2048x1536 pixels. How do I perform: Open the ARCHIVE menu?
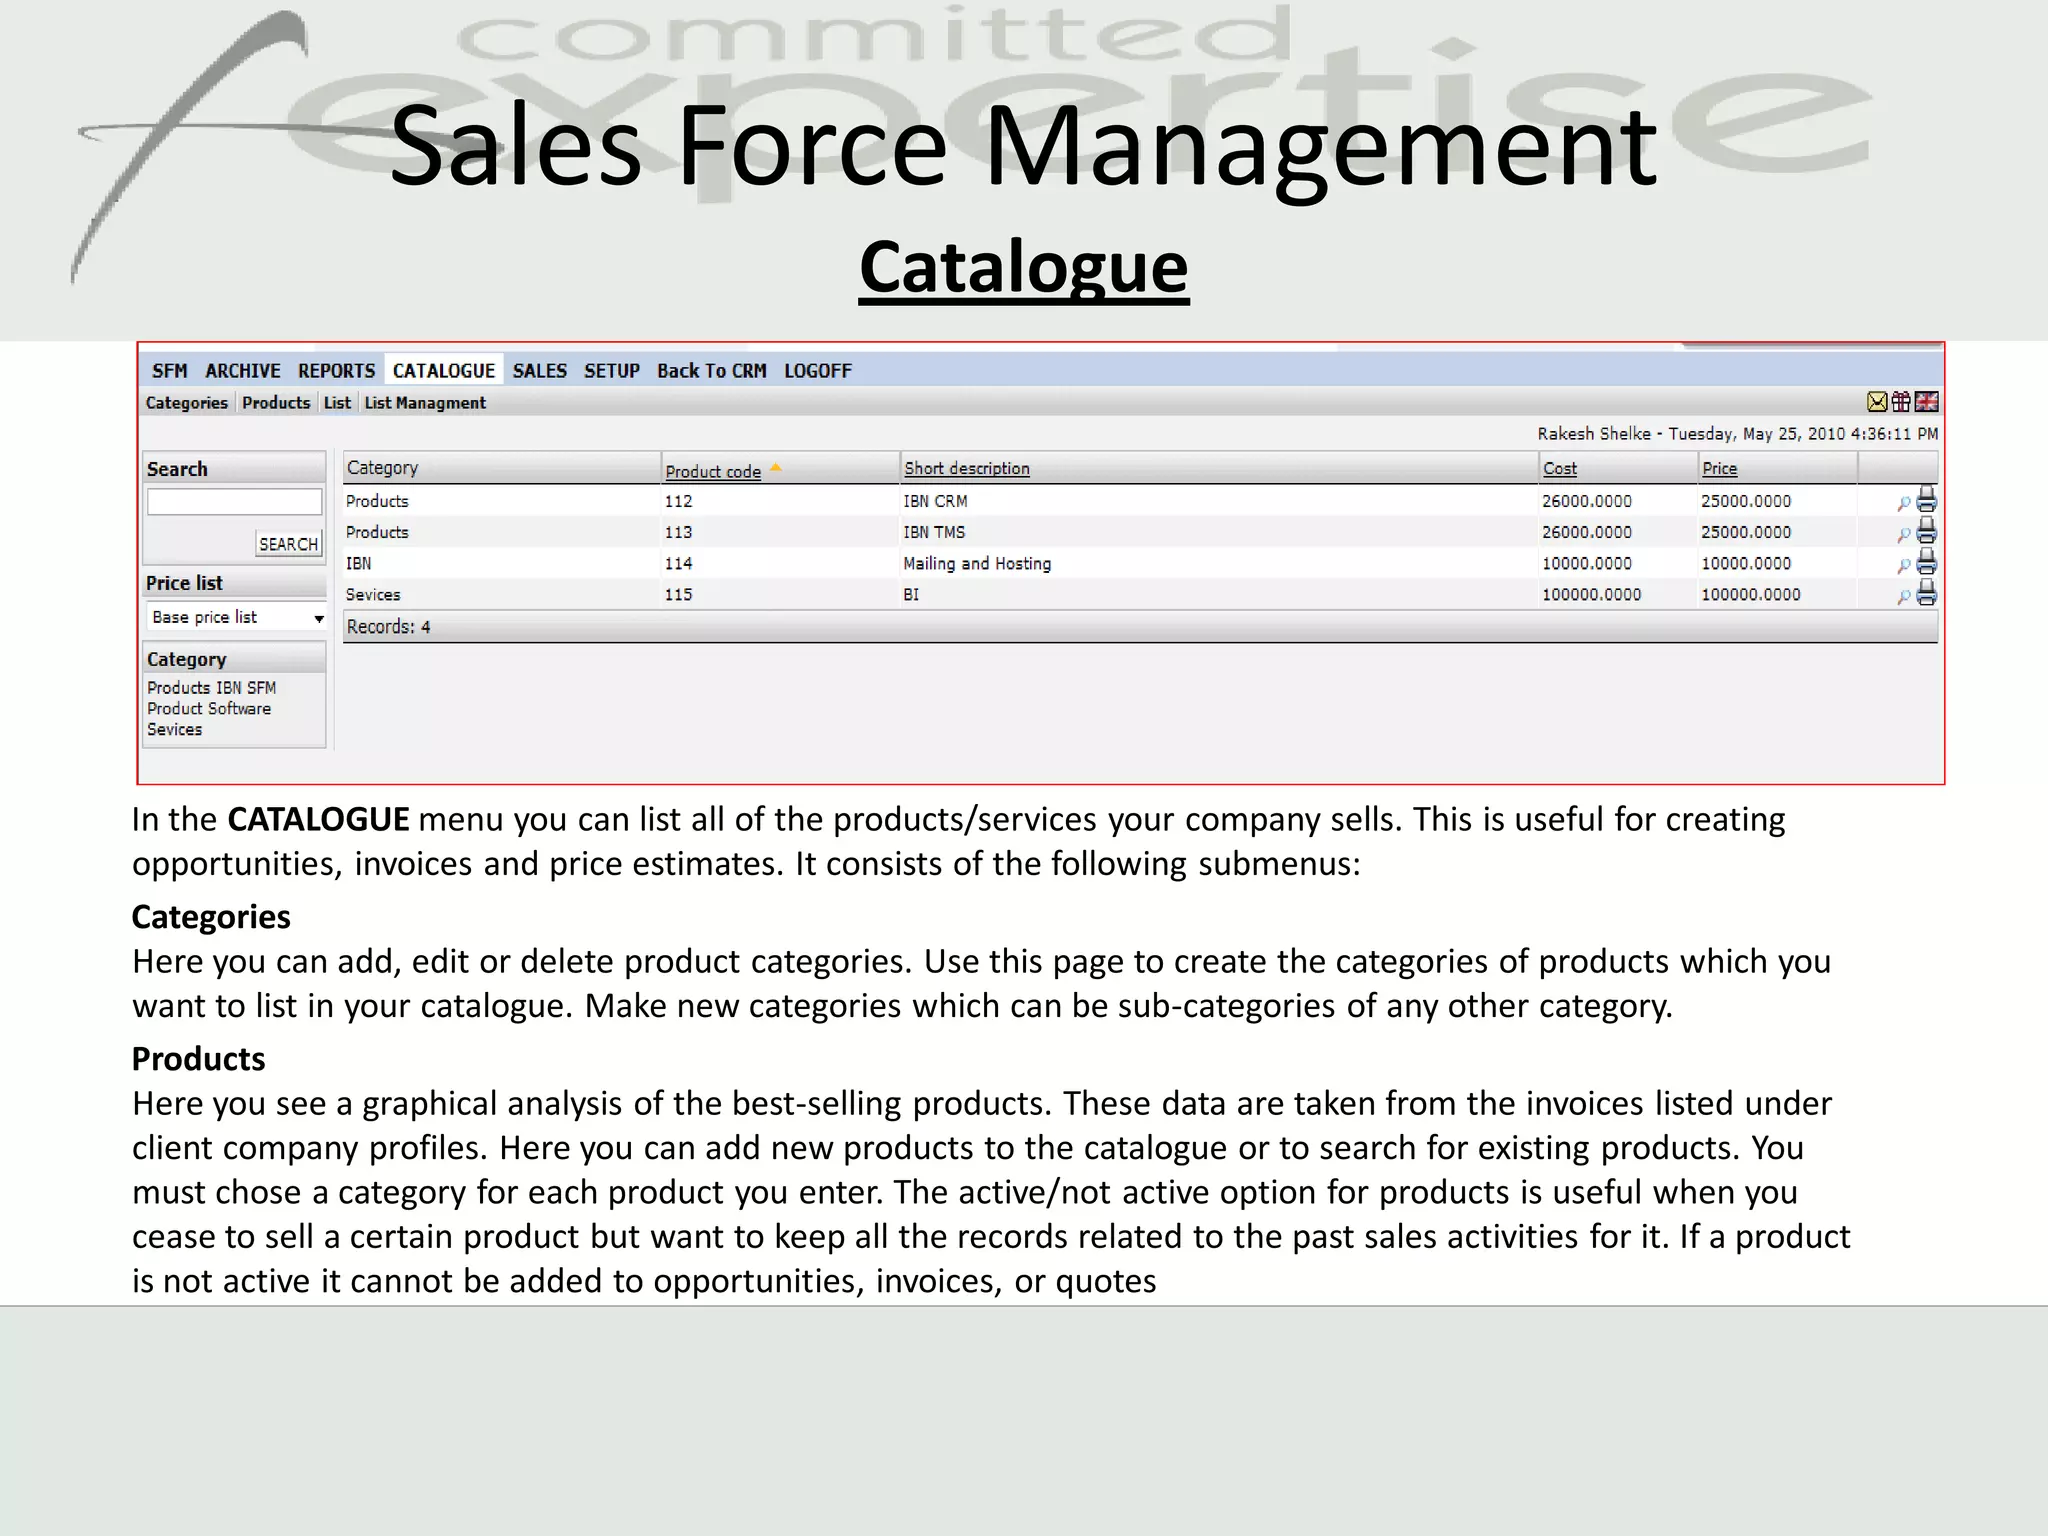[x=243, y=371]
